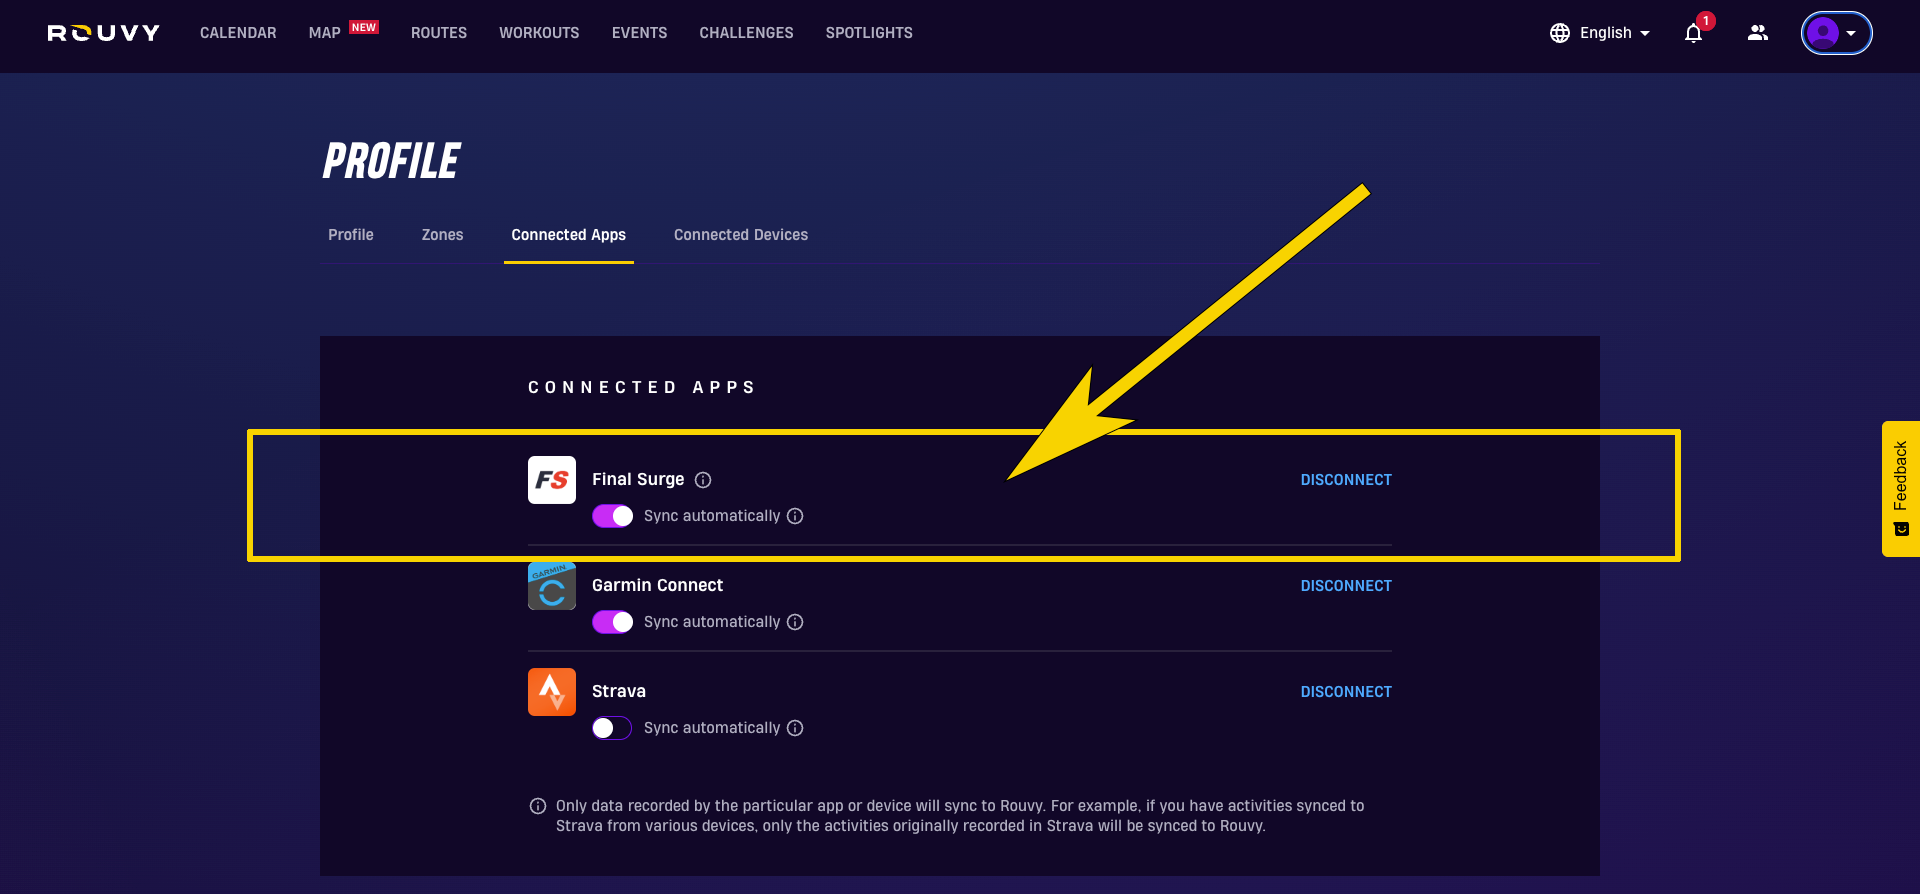Open the friends people icon

click(1758, 33)
